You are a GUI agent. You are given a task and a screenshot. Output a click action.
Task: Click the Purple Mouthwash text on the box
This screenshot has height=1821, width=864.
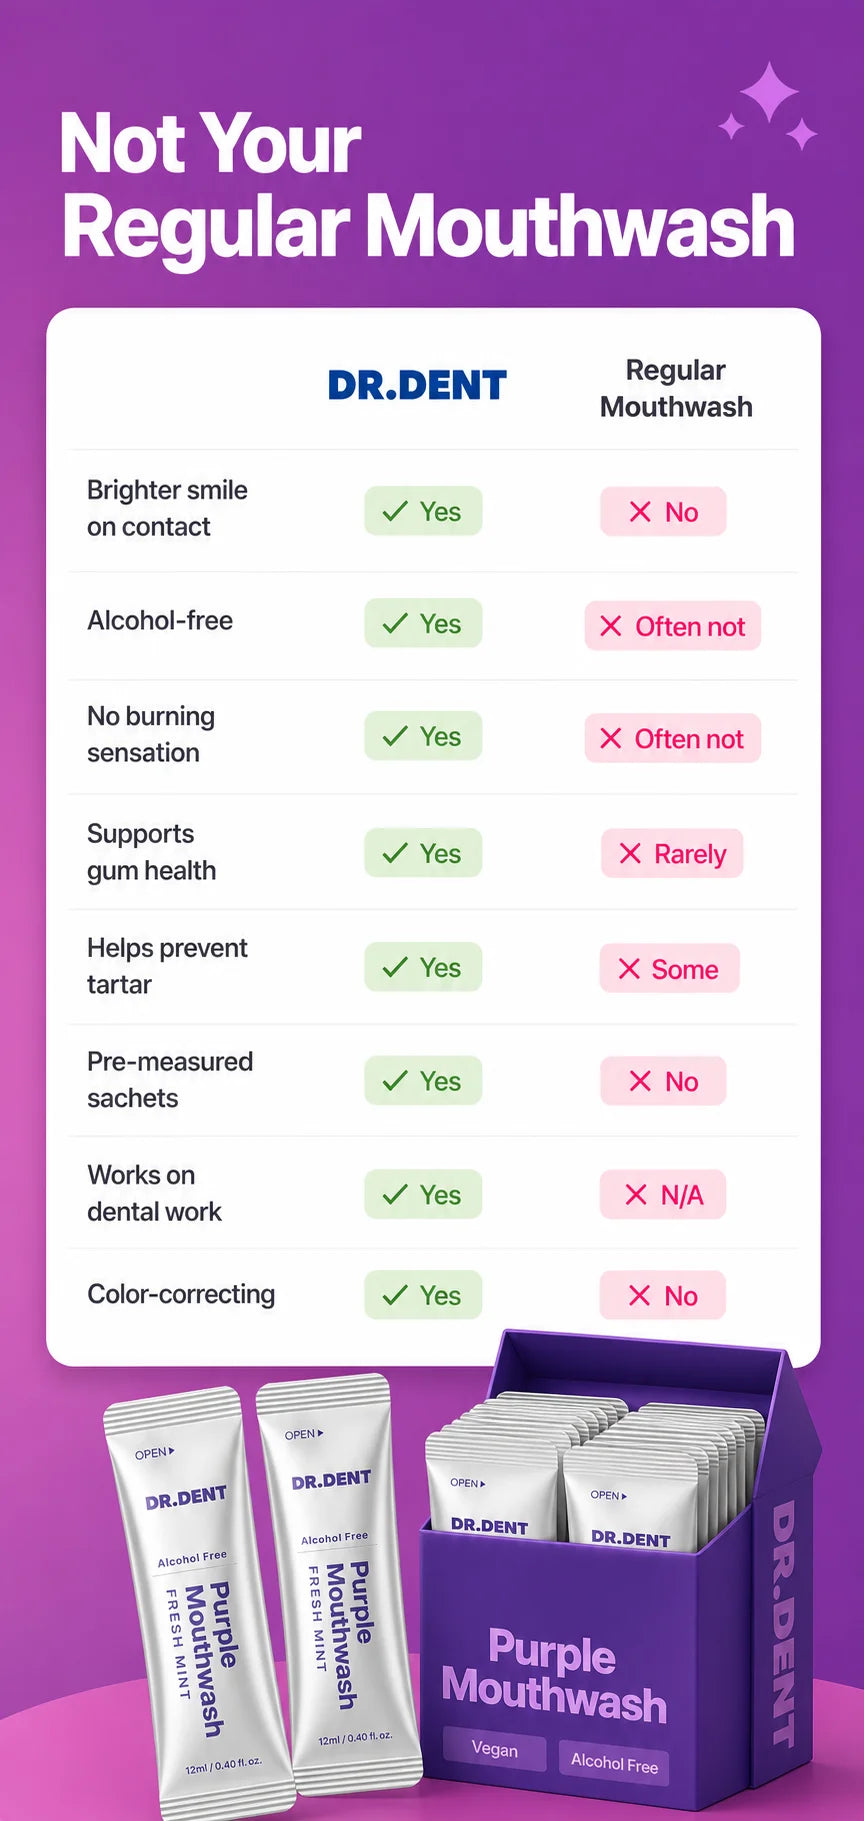(x=554, y=1677)
